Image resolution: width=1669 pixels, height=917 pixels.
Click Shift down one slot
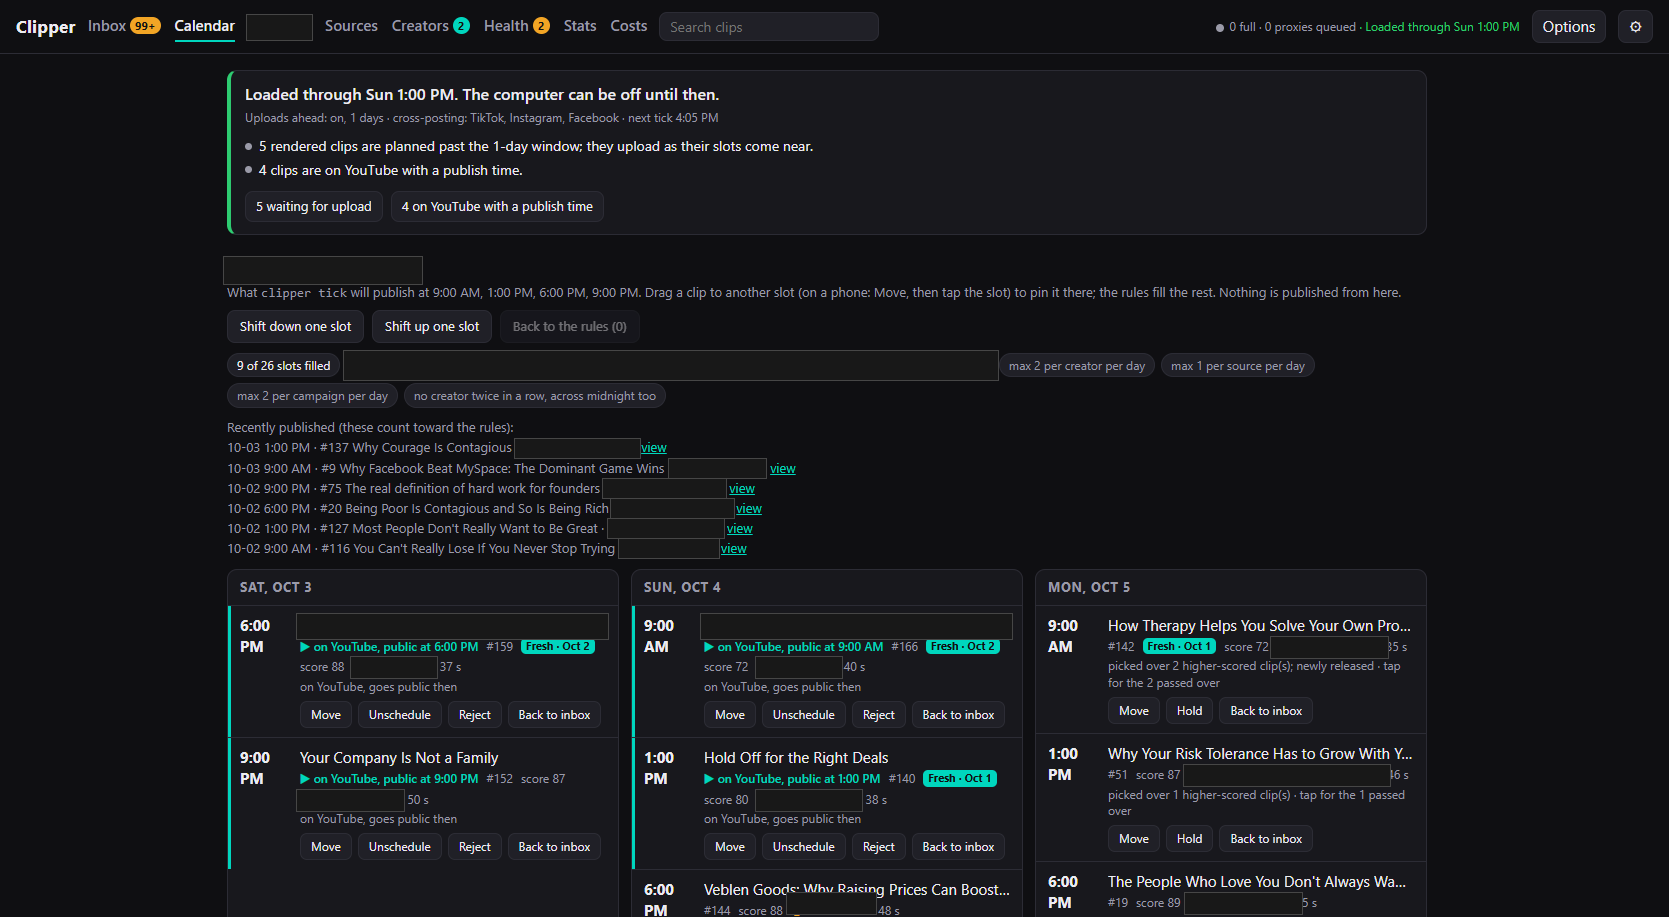tap(295, 326)
